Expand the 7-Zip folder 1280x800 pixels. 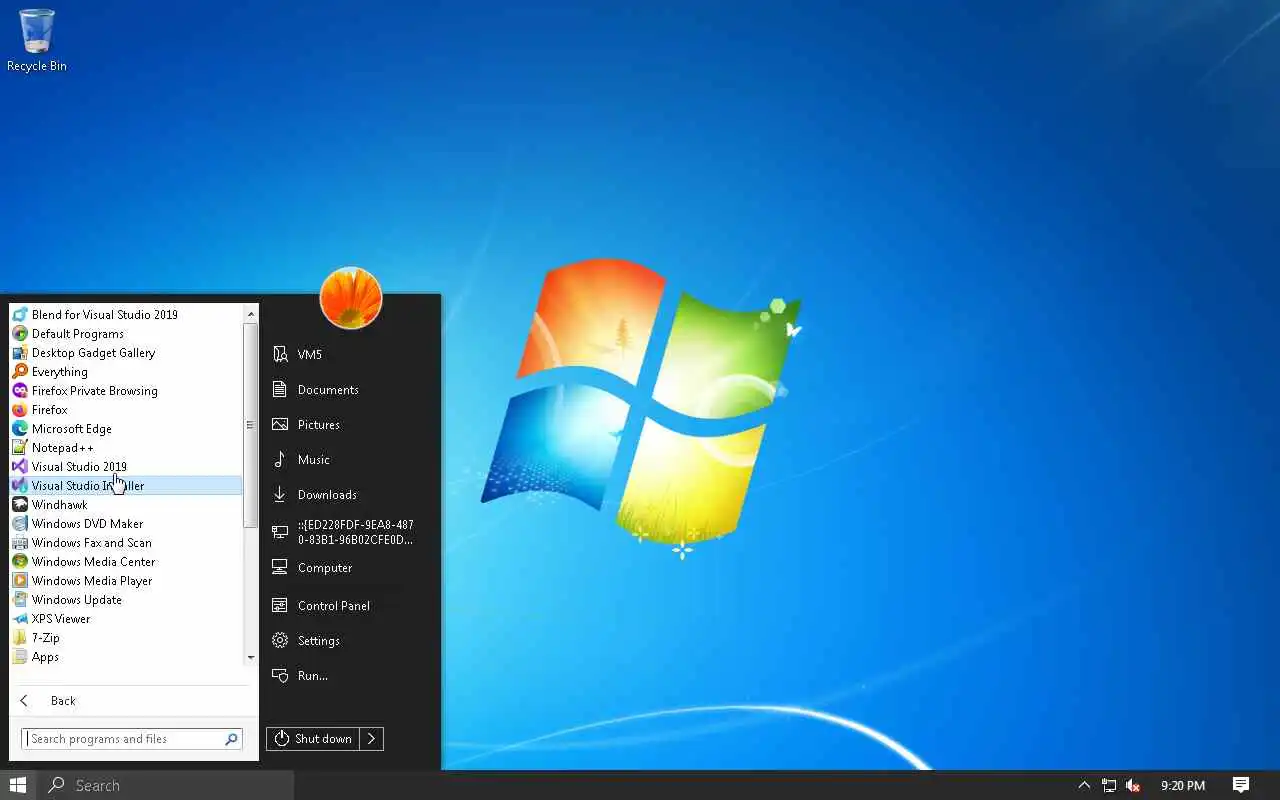point(126,637)
